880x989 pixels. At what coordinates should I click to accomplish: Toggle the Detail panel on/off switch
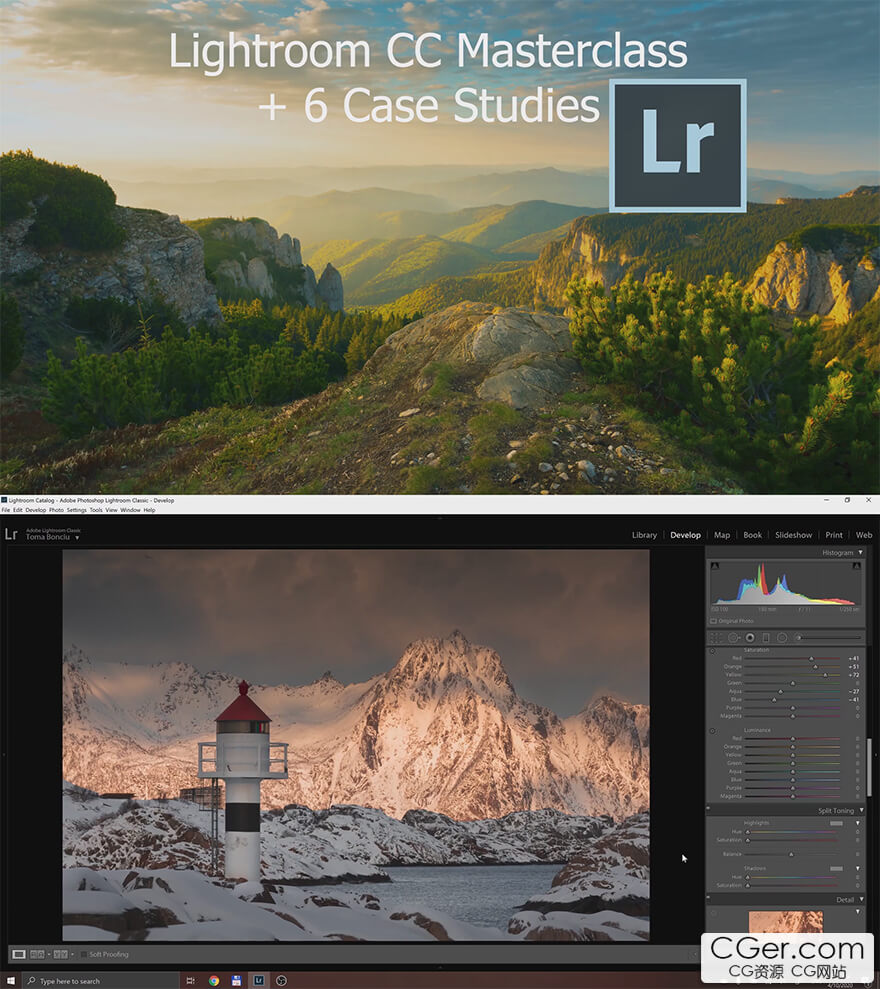pyautogui.click(x=708, y=897)
